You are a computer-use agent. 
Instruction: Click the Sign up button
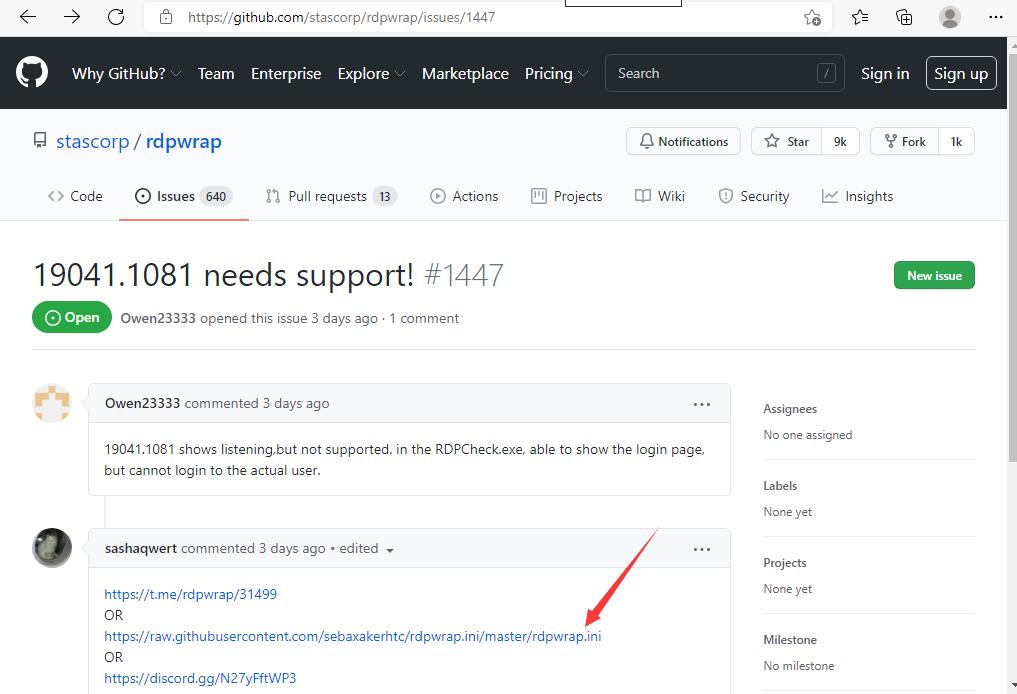(961, 73)
